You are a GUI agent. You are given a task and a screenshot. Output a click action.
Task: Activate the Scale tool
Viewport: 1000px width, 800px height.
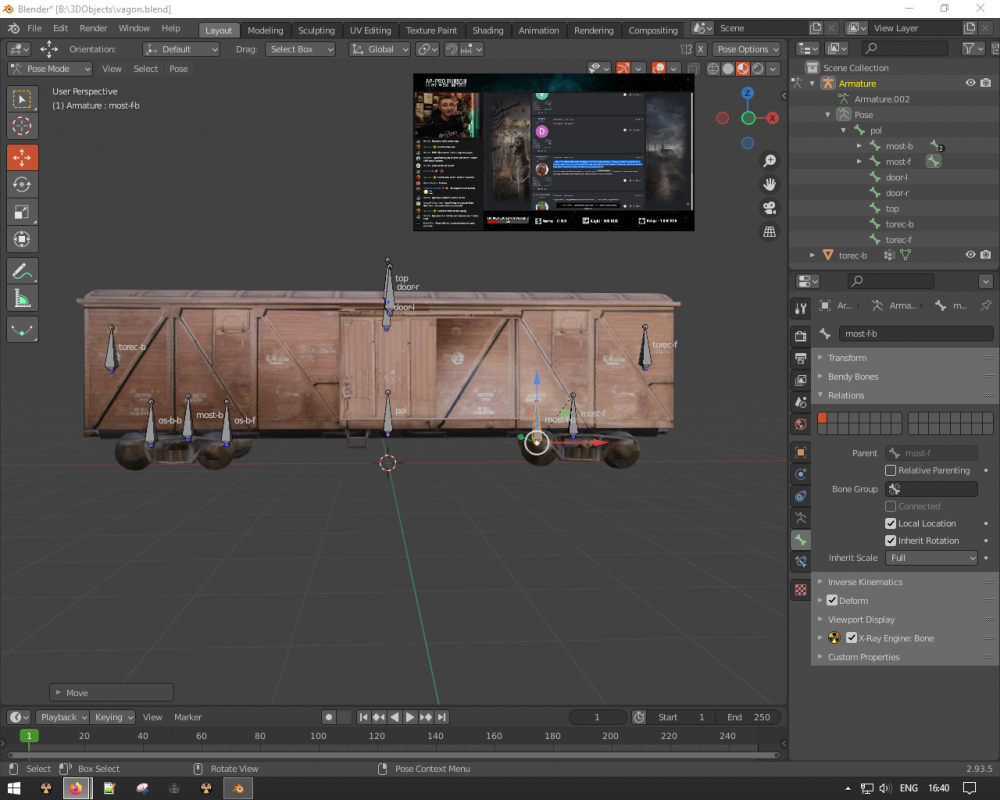point(23,211)
